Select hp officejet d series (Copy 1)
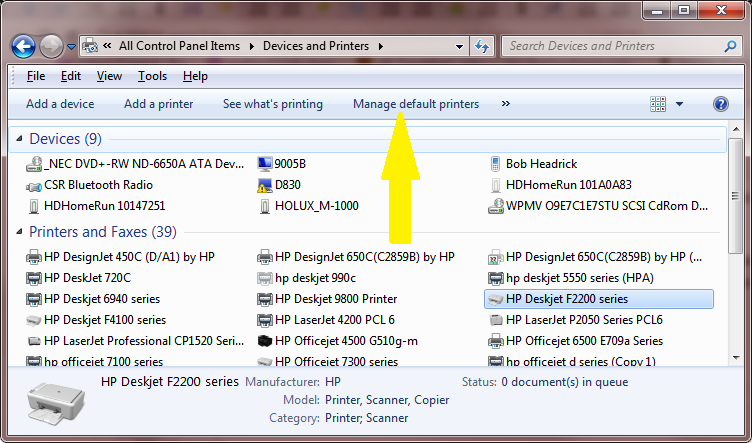Image resolution: width=752 pixels, height=443 pixels. tap(572, 361)
